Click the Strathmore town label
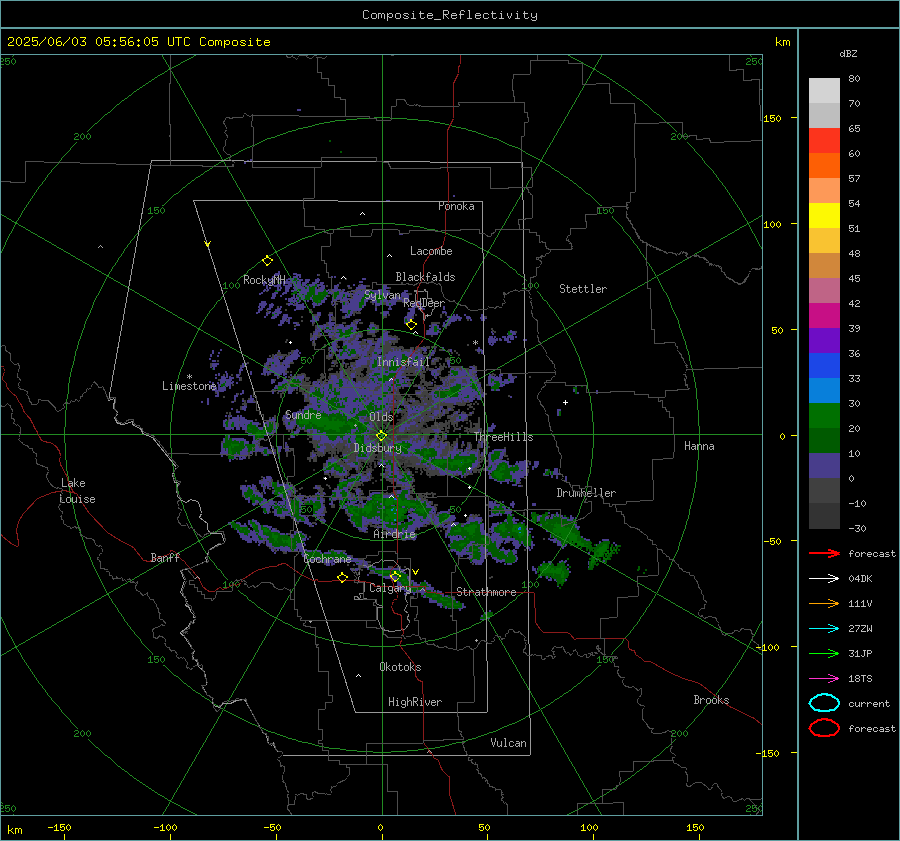 click(x=486, y=592)
